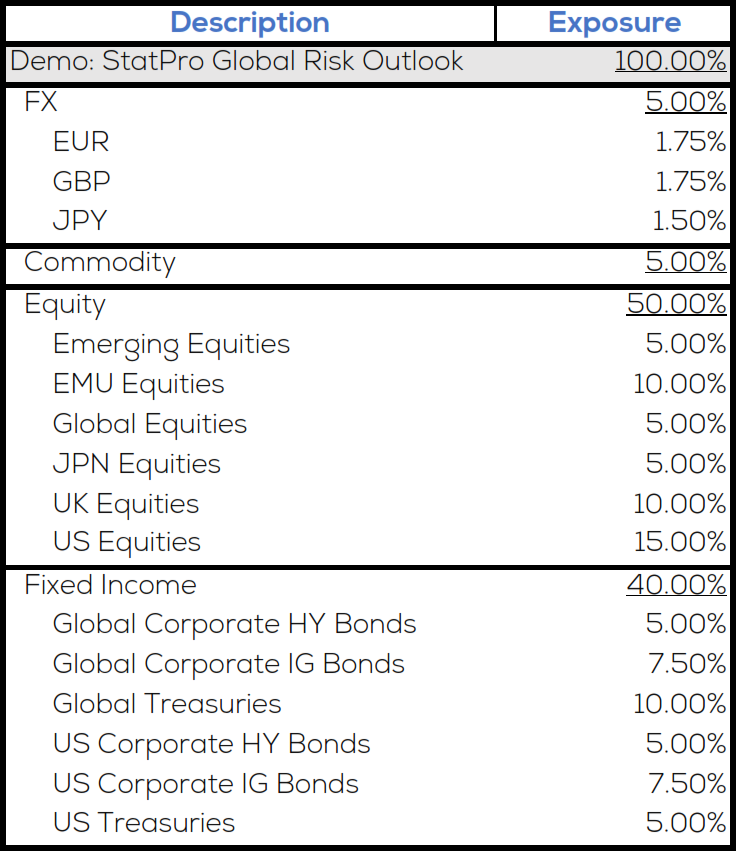The height and width of the screenshot is (852, 739).
Task: Select the US Corporate IG Bonds row
Action: [205, 784]
